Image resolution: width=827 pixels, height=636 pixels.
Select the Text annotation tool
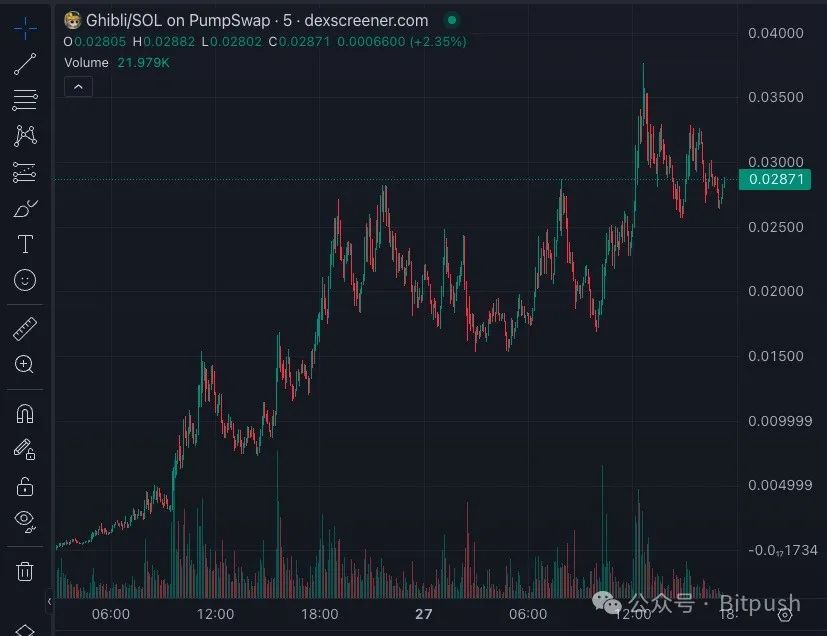coord(25,244)
